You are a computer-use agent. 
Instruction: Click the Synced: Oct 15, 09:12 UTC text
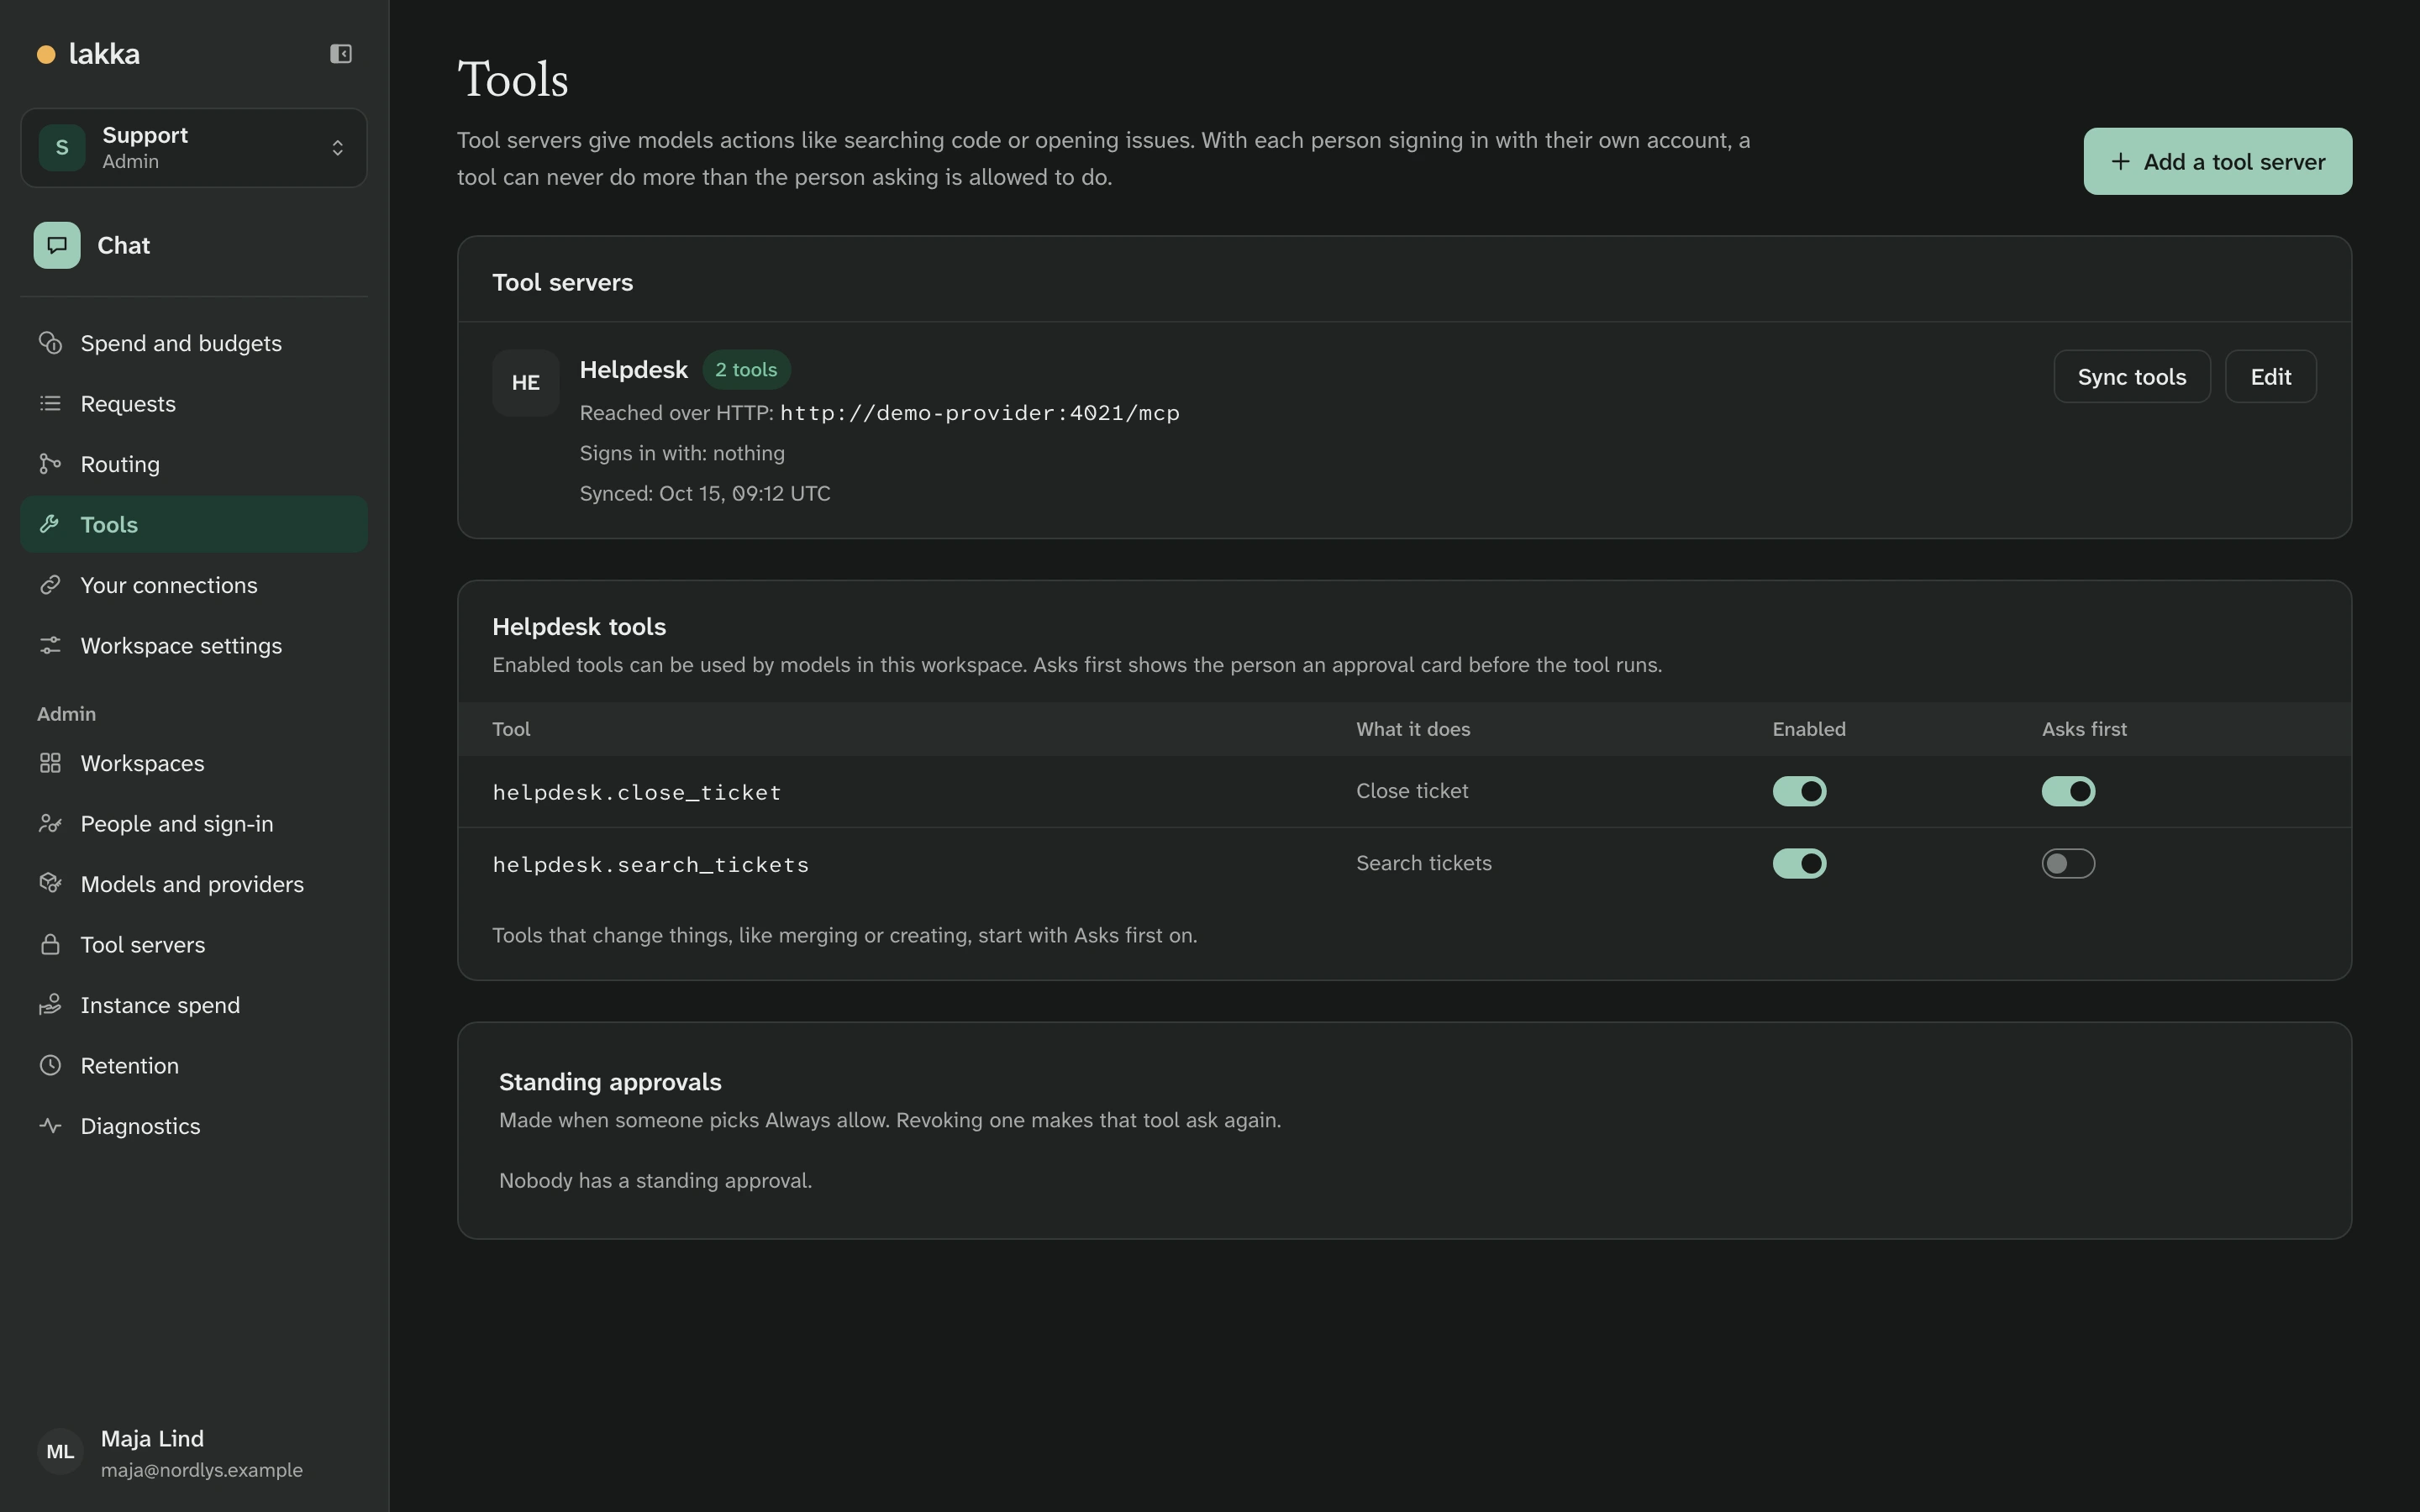[705, 494]
